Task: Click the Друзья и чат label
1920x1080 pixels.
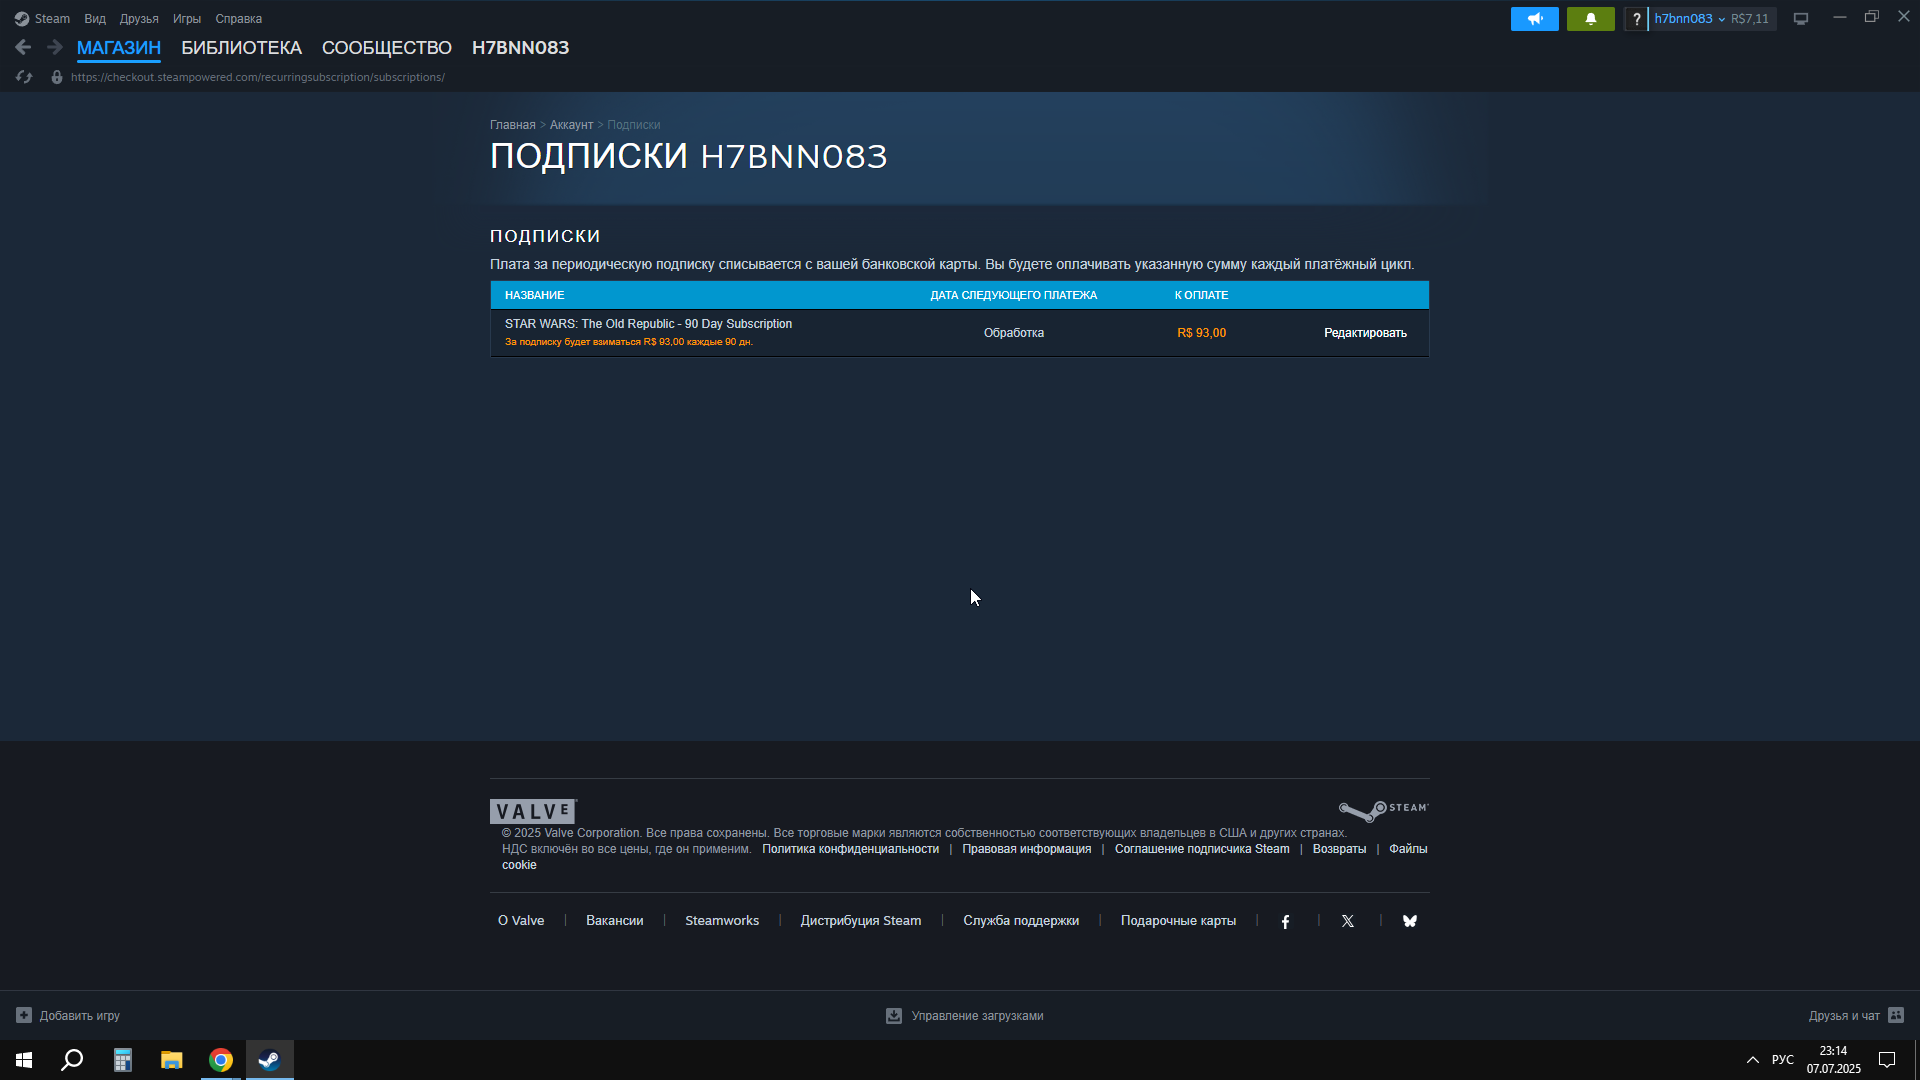Action: click(x=1844, y=1016)
